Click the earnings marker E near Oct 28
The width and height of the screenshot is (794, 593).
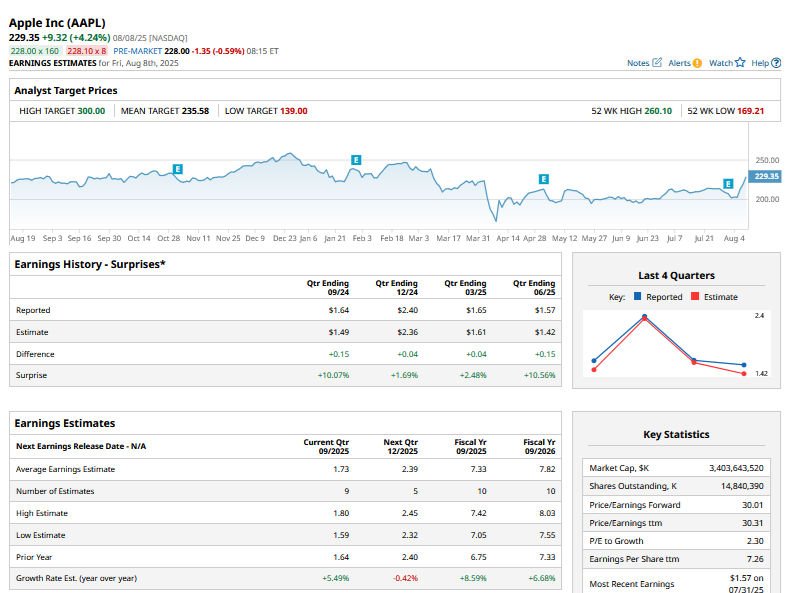178,169
